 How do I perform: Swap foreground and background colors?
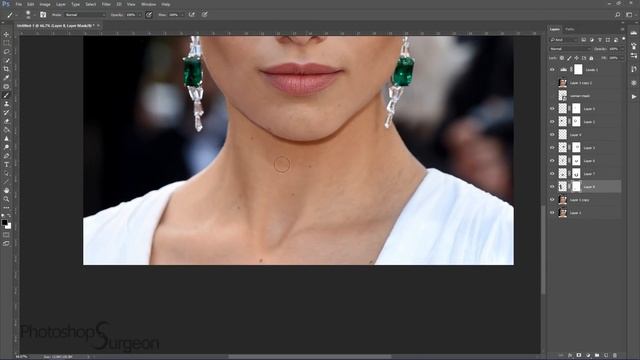(x=9, y=216)
